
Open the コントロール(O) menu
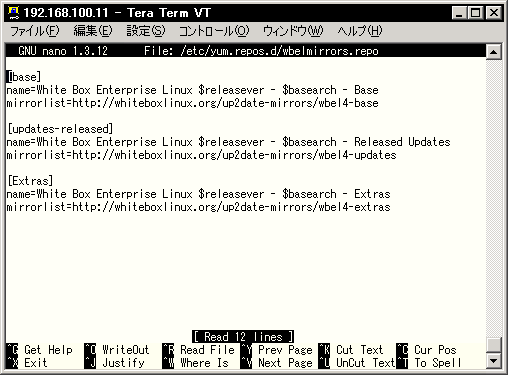(214, 31)
